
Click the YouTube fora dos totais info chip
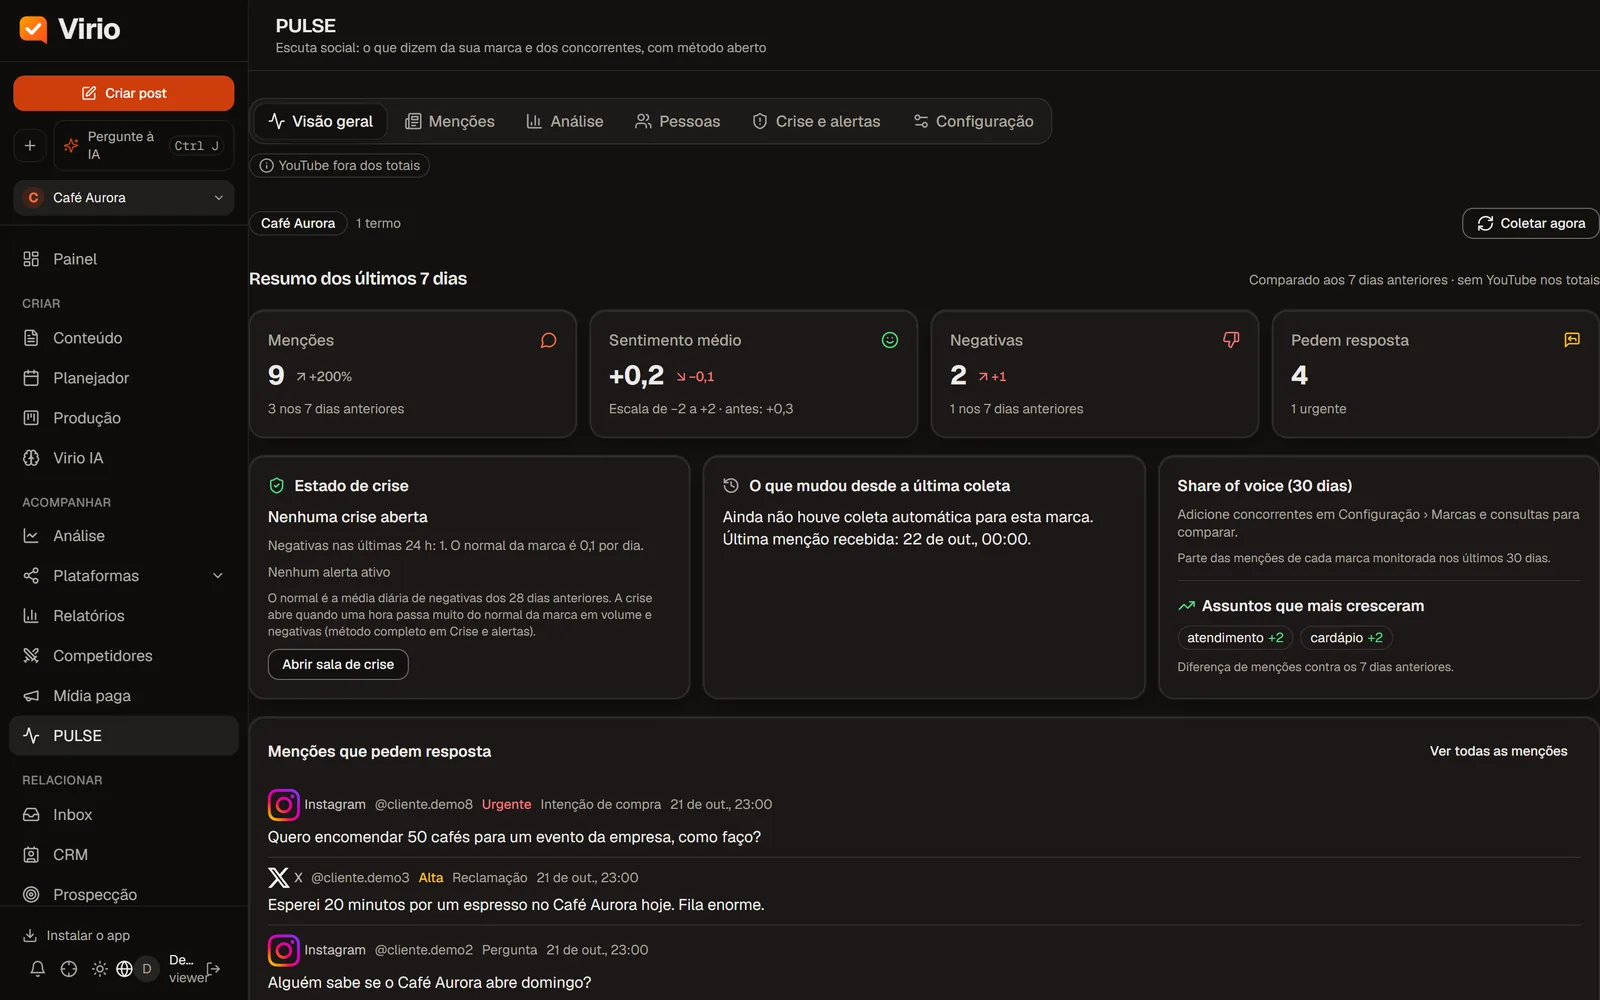click(x=340, y=166)
